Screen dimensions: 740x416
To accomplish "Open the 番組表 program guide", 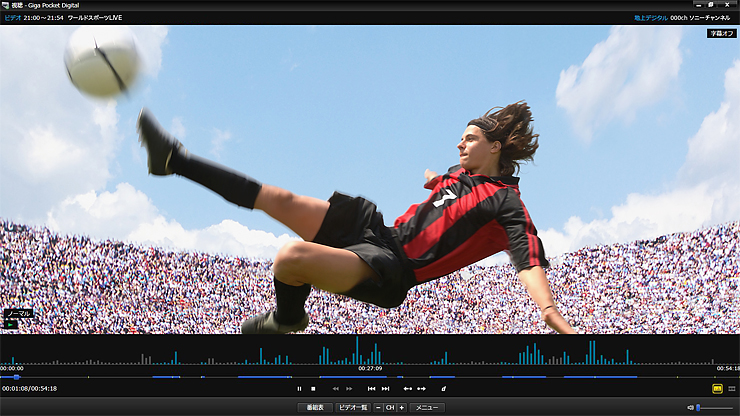I will coord(315,408).
